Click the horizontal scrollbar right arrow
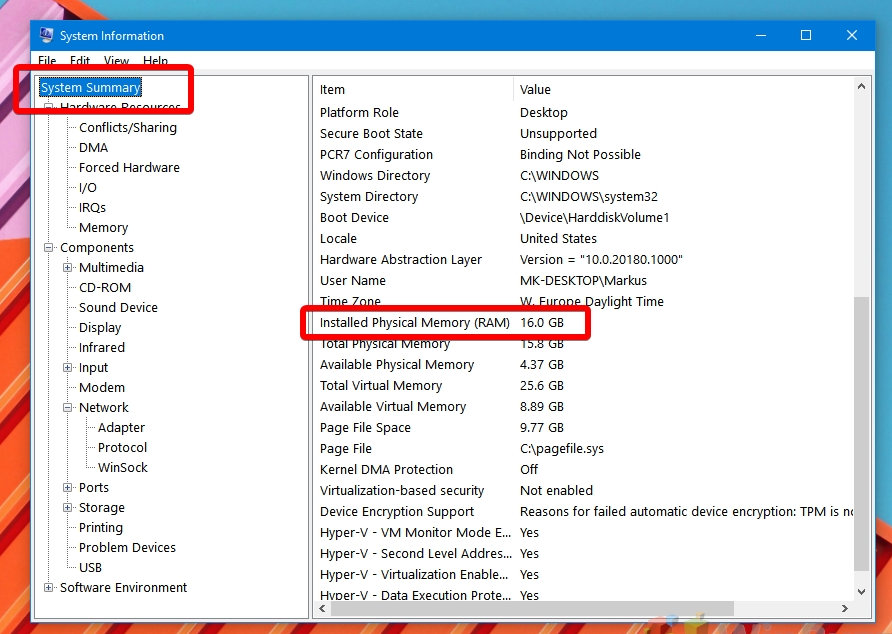The width and height of the screenshot is (892, 634). [x=846, y=607]
